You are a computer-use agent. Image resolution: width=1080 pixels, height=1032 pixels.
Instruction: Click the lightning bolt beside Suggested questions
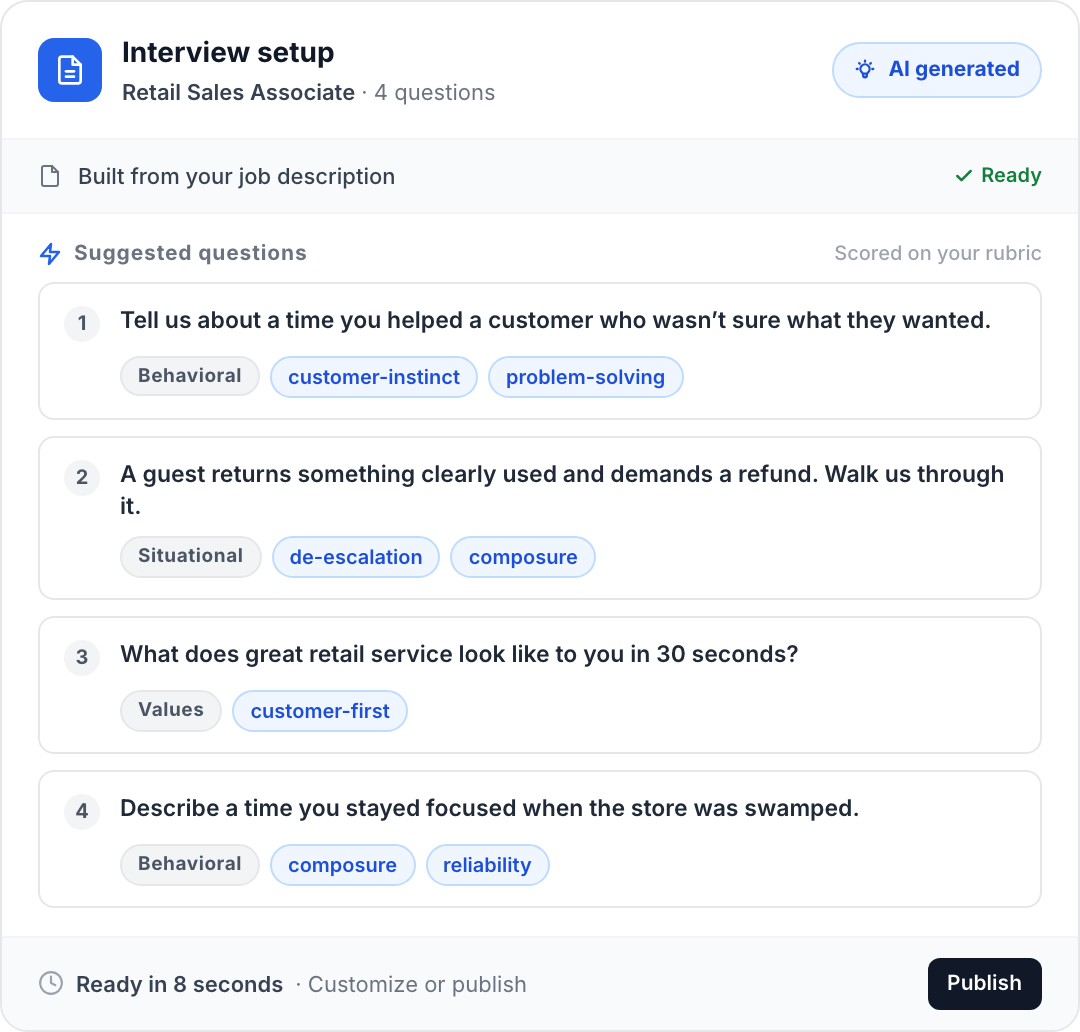49,253
